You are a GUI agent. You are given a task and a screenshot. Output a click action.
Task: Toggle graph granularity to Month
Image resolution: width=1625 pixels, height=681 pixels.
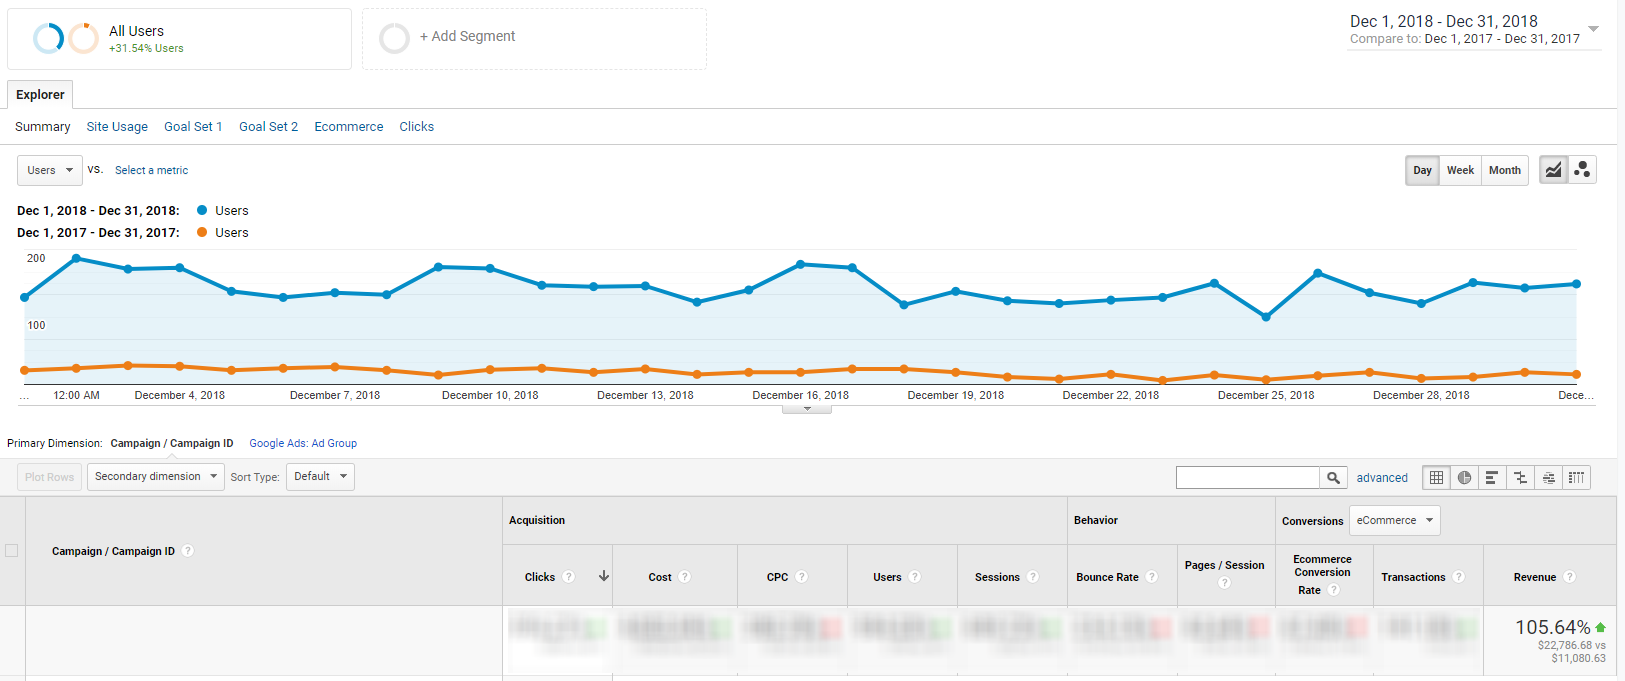(x=1504, y=170)
